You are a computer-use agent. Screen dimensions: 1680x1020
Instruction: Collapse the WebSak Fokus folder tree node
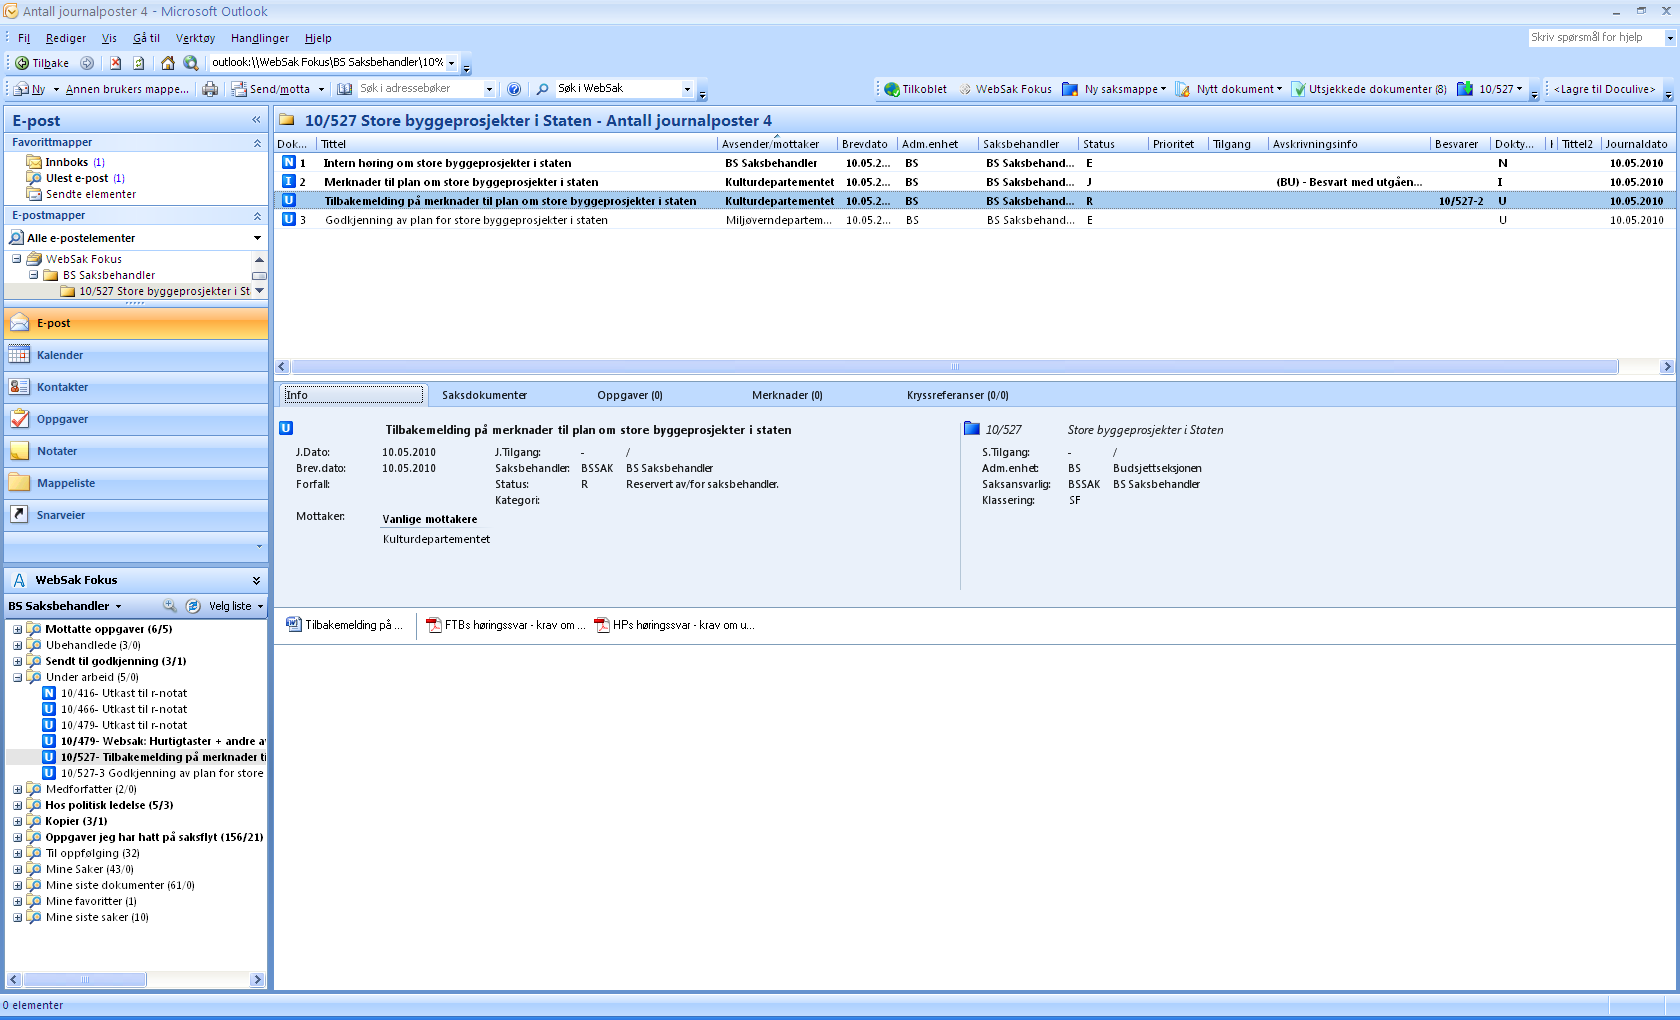(x=16, y=259)
